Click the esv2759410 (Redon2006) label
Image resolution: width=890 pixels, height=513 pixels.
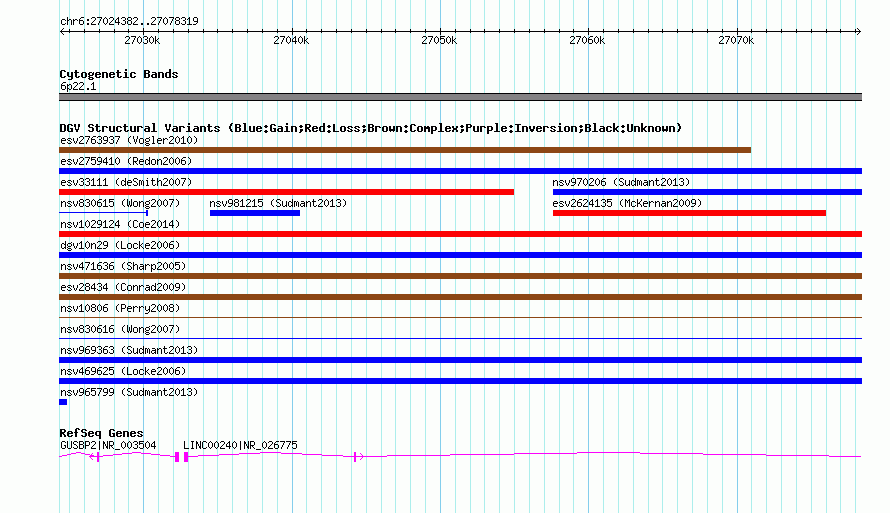126,161
